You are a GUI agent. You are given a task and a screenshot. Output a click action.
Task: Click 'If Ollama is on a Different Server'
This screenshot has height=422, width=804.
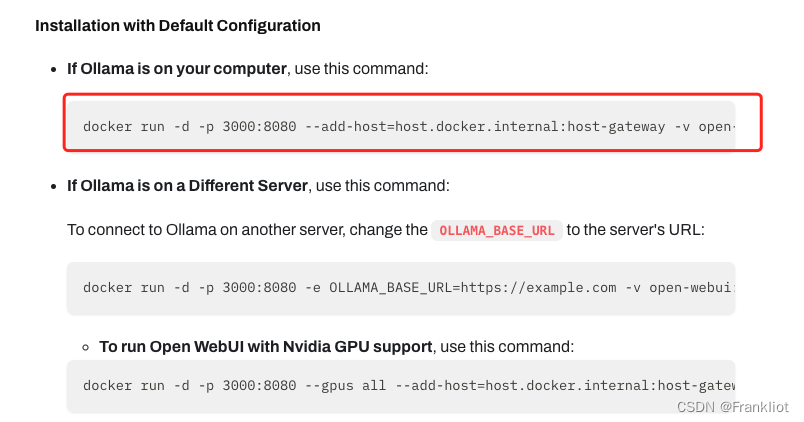pos(187,186)
